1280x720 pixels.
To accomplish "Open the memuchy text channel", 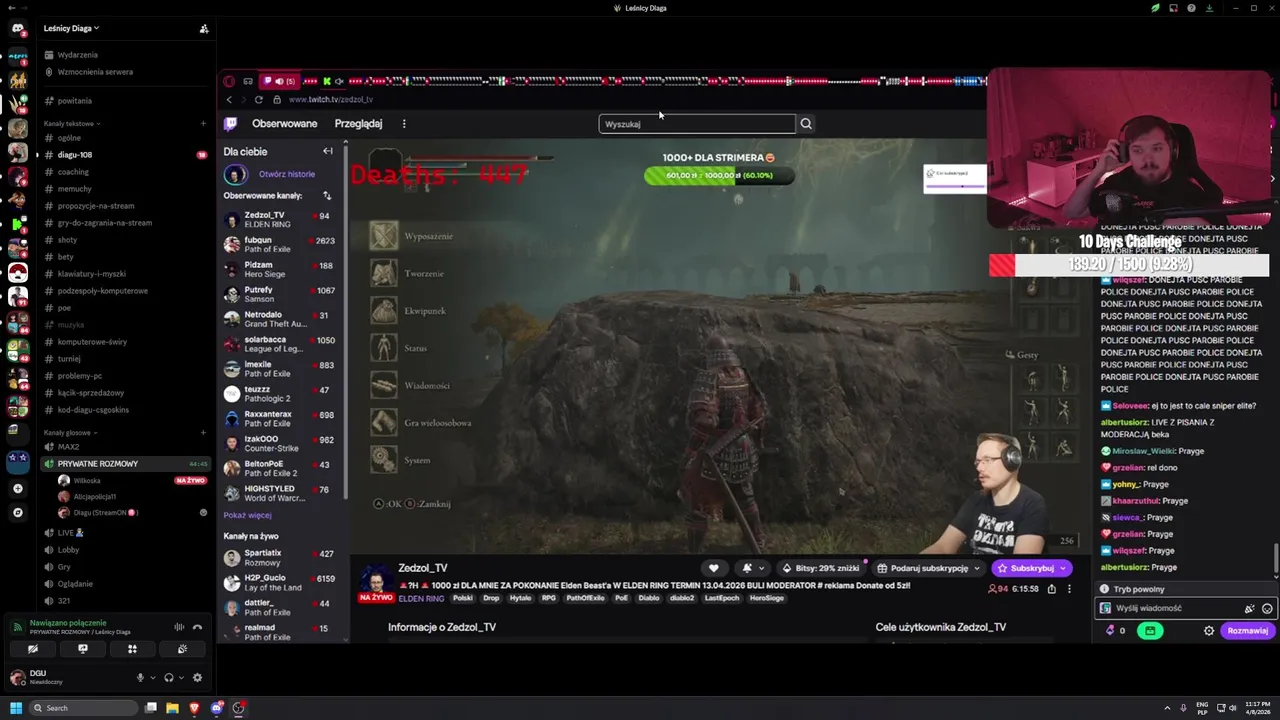I will point(75,189).
